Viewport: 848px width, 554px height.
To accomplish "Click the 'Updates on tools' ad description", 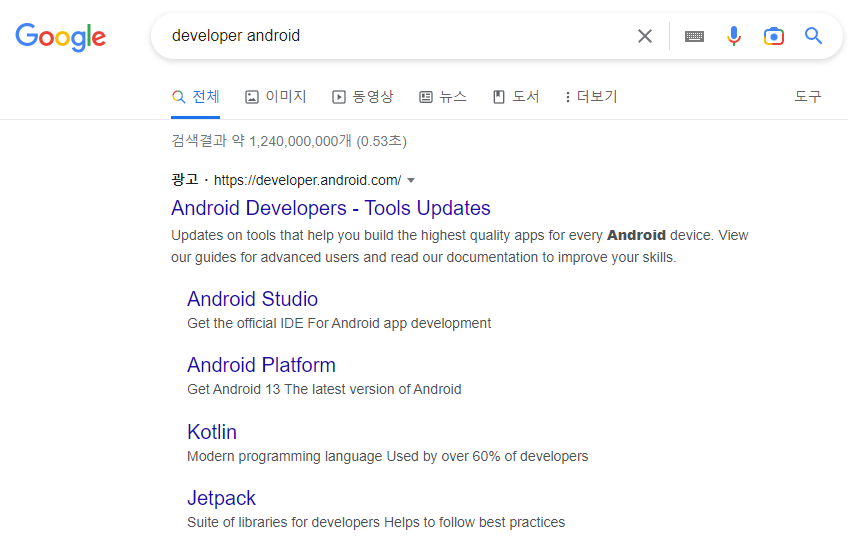I will pyautogui.click(x=460, y=246).
